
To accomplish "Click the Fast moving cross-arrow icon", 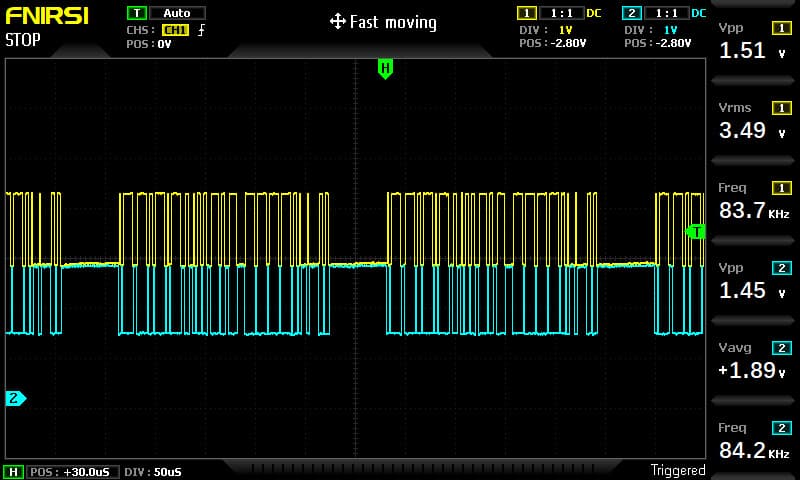I will coord(337,21).
